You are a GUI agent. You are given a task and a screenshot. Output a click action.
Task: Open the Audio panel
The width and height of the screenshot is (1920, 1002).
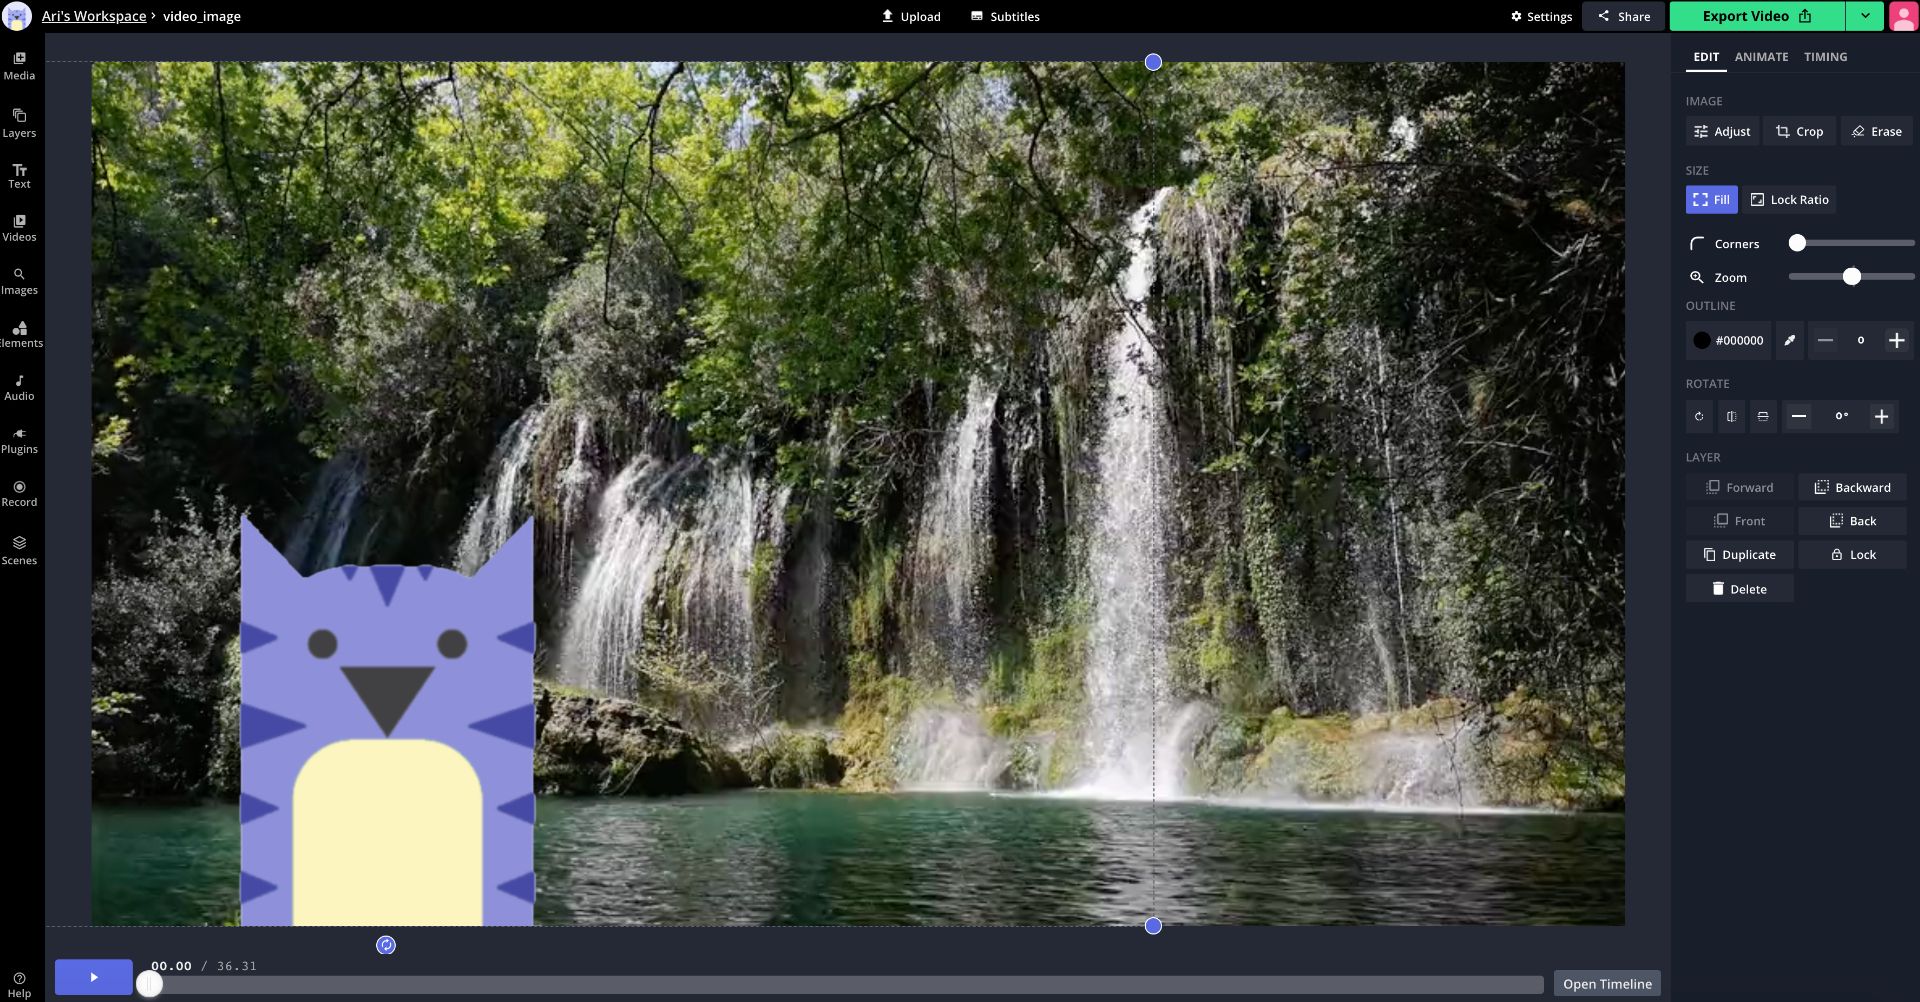coord(19,387)
